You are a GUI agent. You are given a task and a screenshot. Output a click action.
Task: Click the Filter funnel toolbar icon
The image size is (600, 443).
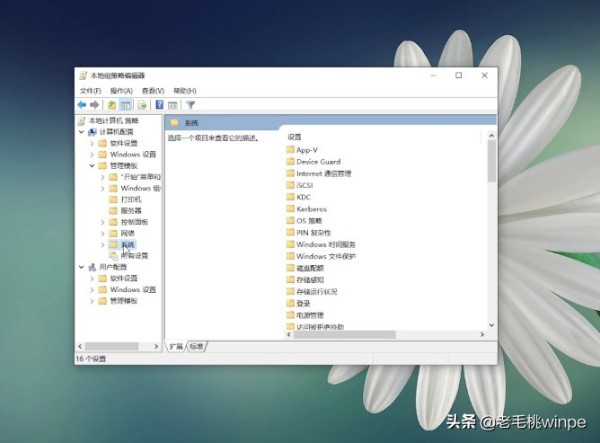(190, 104)
